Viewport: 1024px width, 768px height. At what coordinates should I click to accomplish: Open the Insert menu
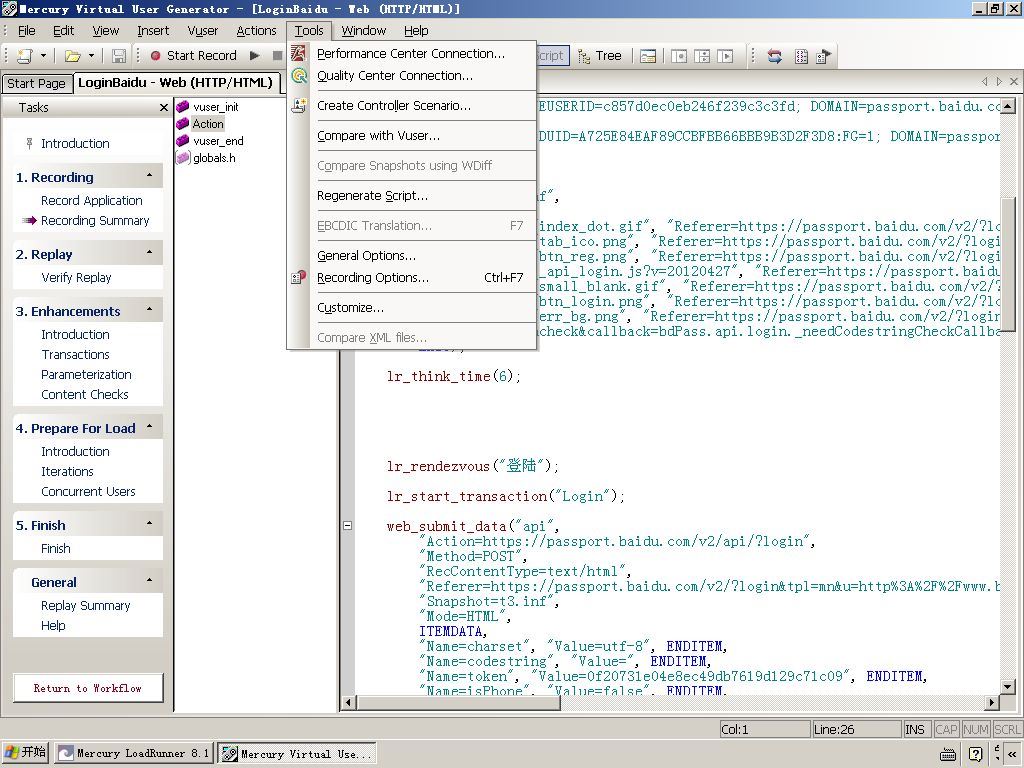click(x=153, y=31)
